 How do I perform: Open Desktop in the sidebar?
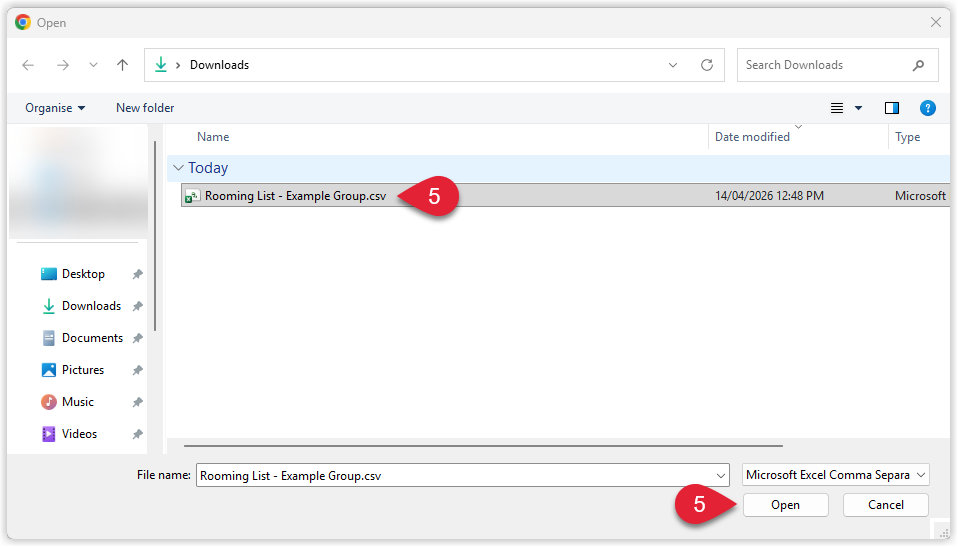click(83, 274)
